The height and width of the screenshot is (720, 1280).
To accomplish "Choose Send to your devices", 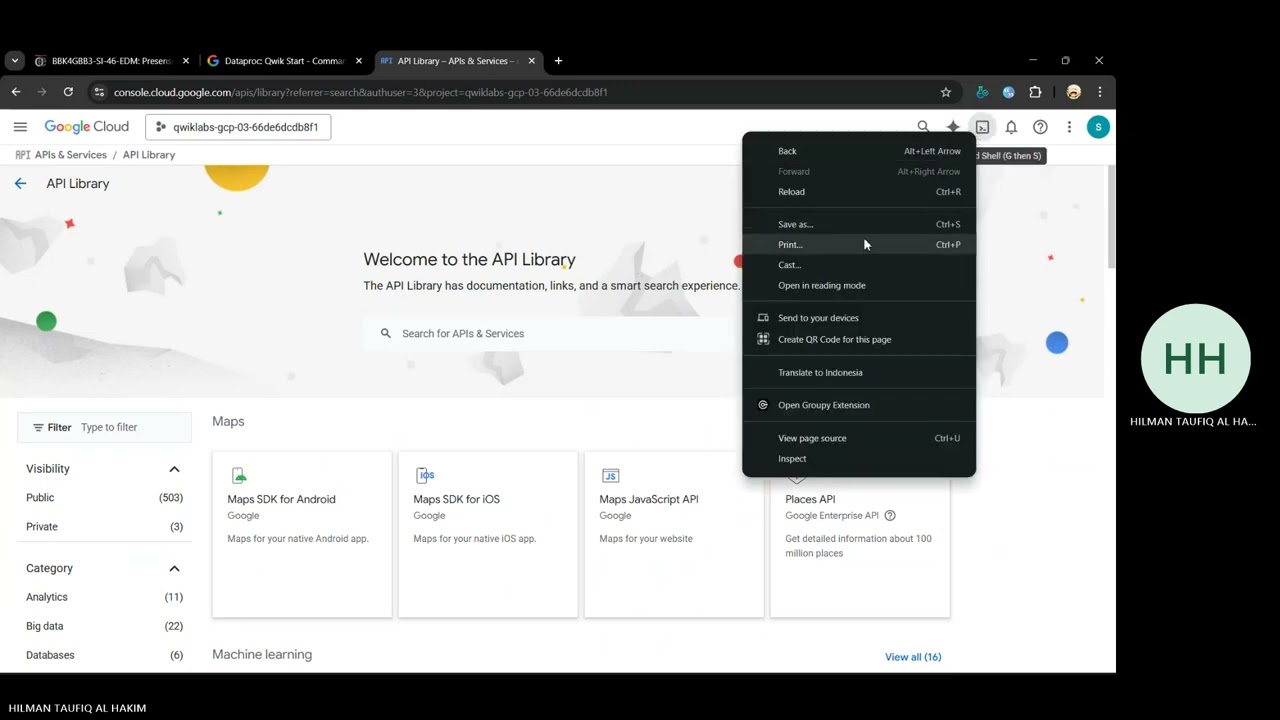I will (x=859, y=318).
